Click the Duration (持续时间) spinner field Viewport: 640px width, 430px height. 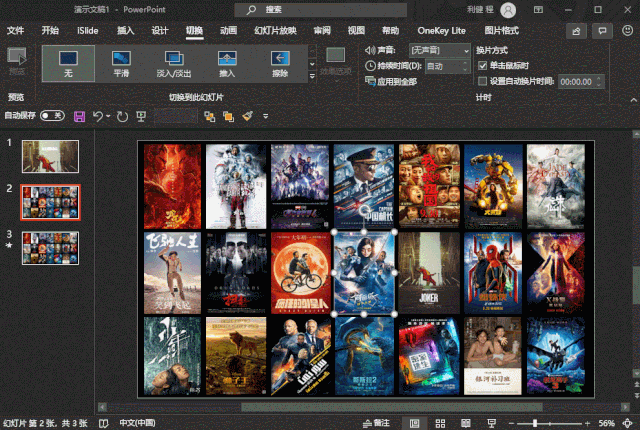point(447,66)
